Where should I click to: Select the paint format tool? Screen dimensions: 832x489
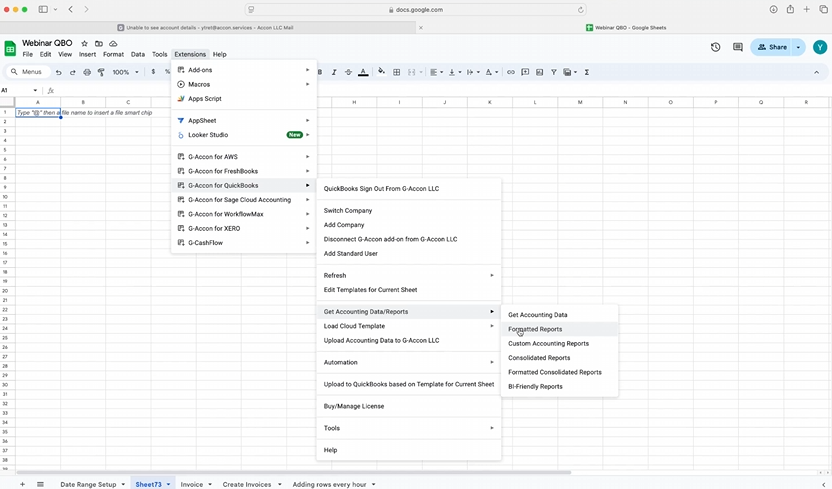click(101, 72)
